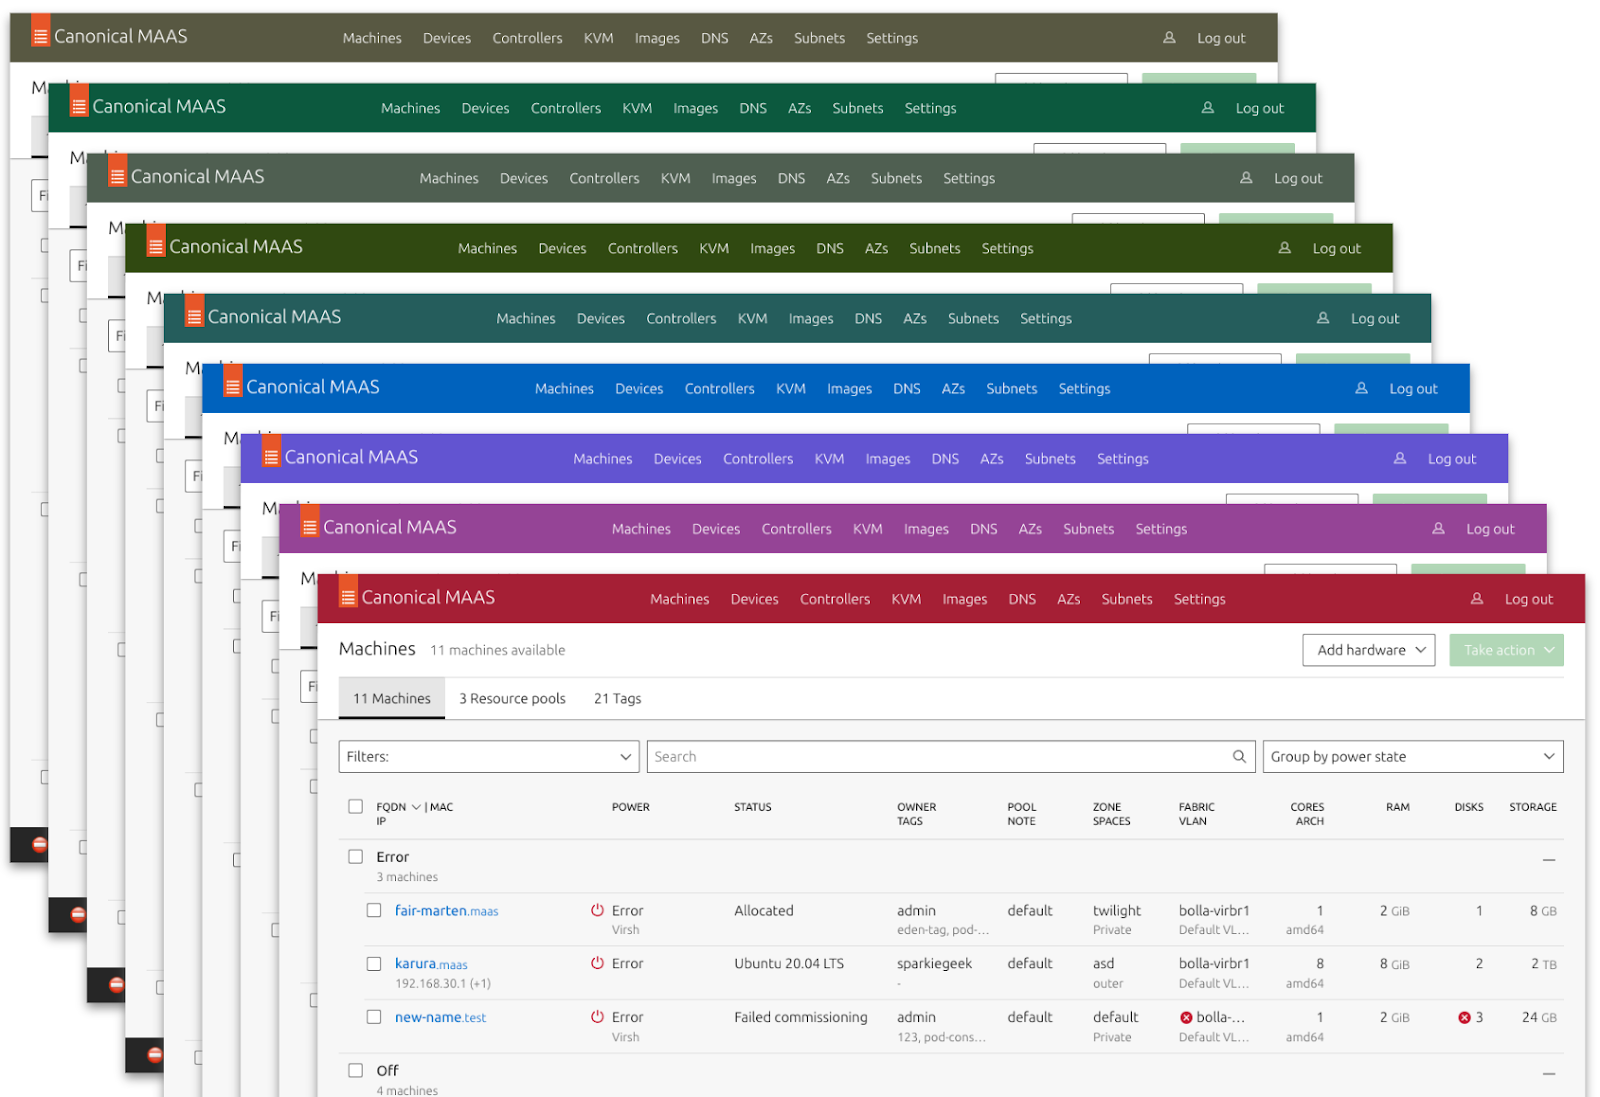
Task: Open the Group by power state dropdown
Action: [1412, 756]
